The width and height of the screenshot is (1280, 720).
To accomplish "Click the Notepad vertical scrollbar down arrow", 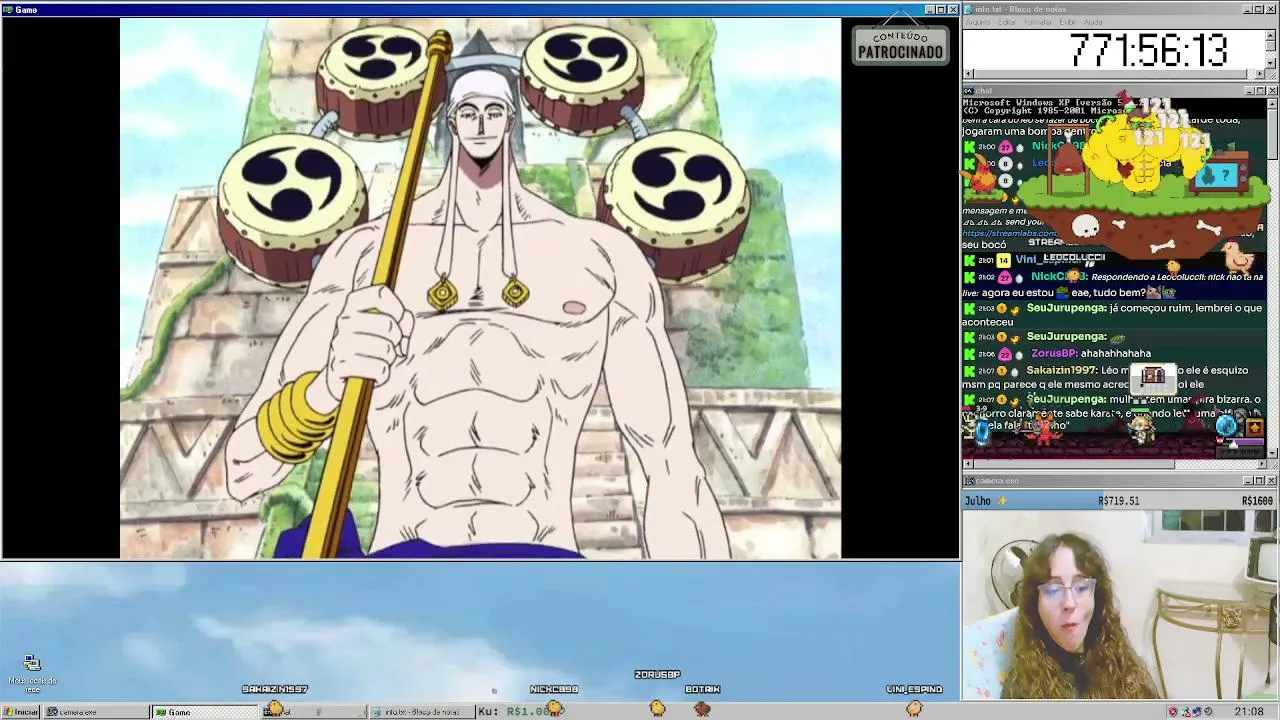I will pos(1271,62).
